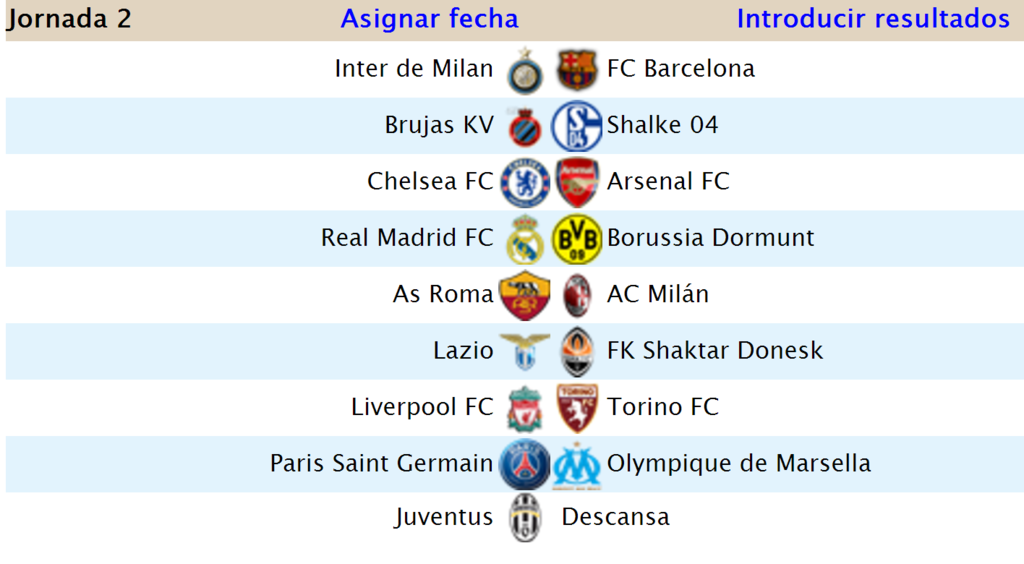Click the Brujas KV team name
Image resolution: width=1024 pixels, height=564 pixels.
click(x=439, y=125)
